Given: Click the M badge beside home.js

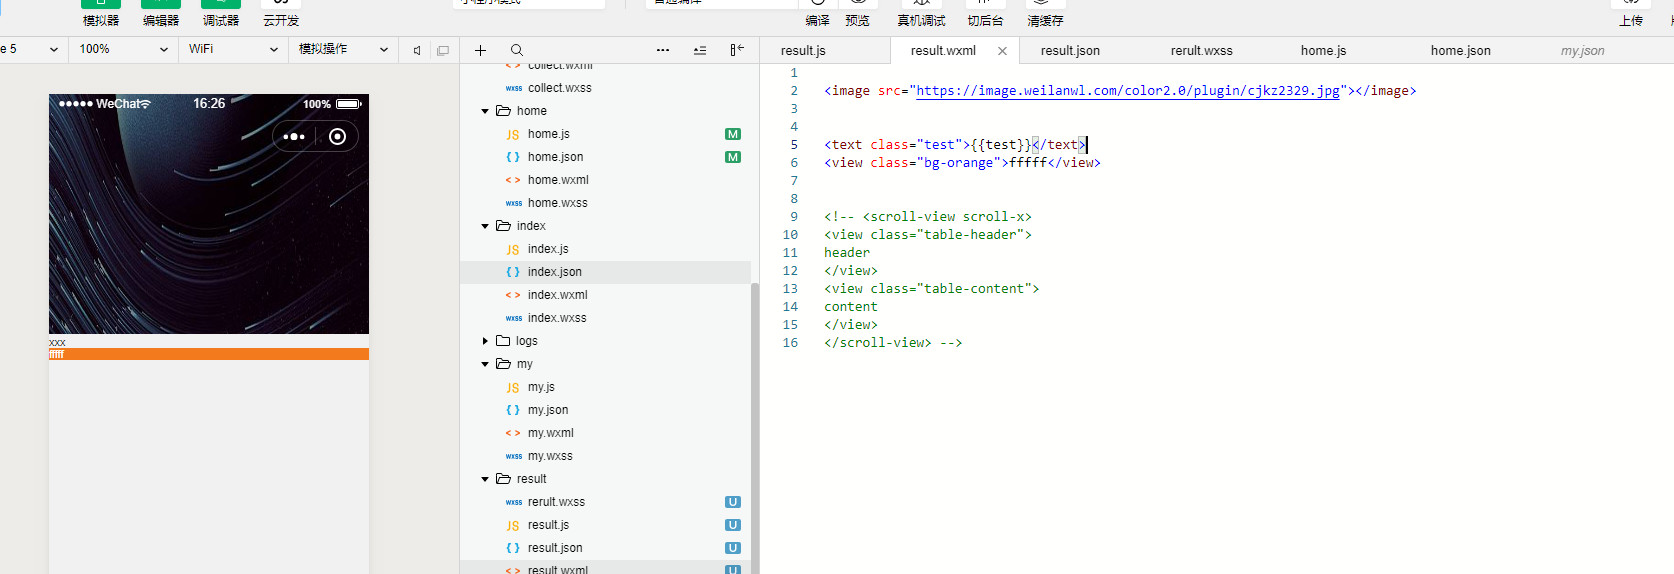Looking at the screenshot, I should pos(733,134).
